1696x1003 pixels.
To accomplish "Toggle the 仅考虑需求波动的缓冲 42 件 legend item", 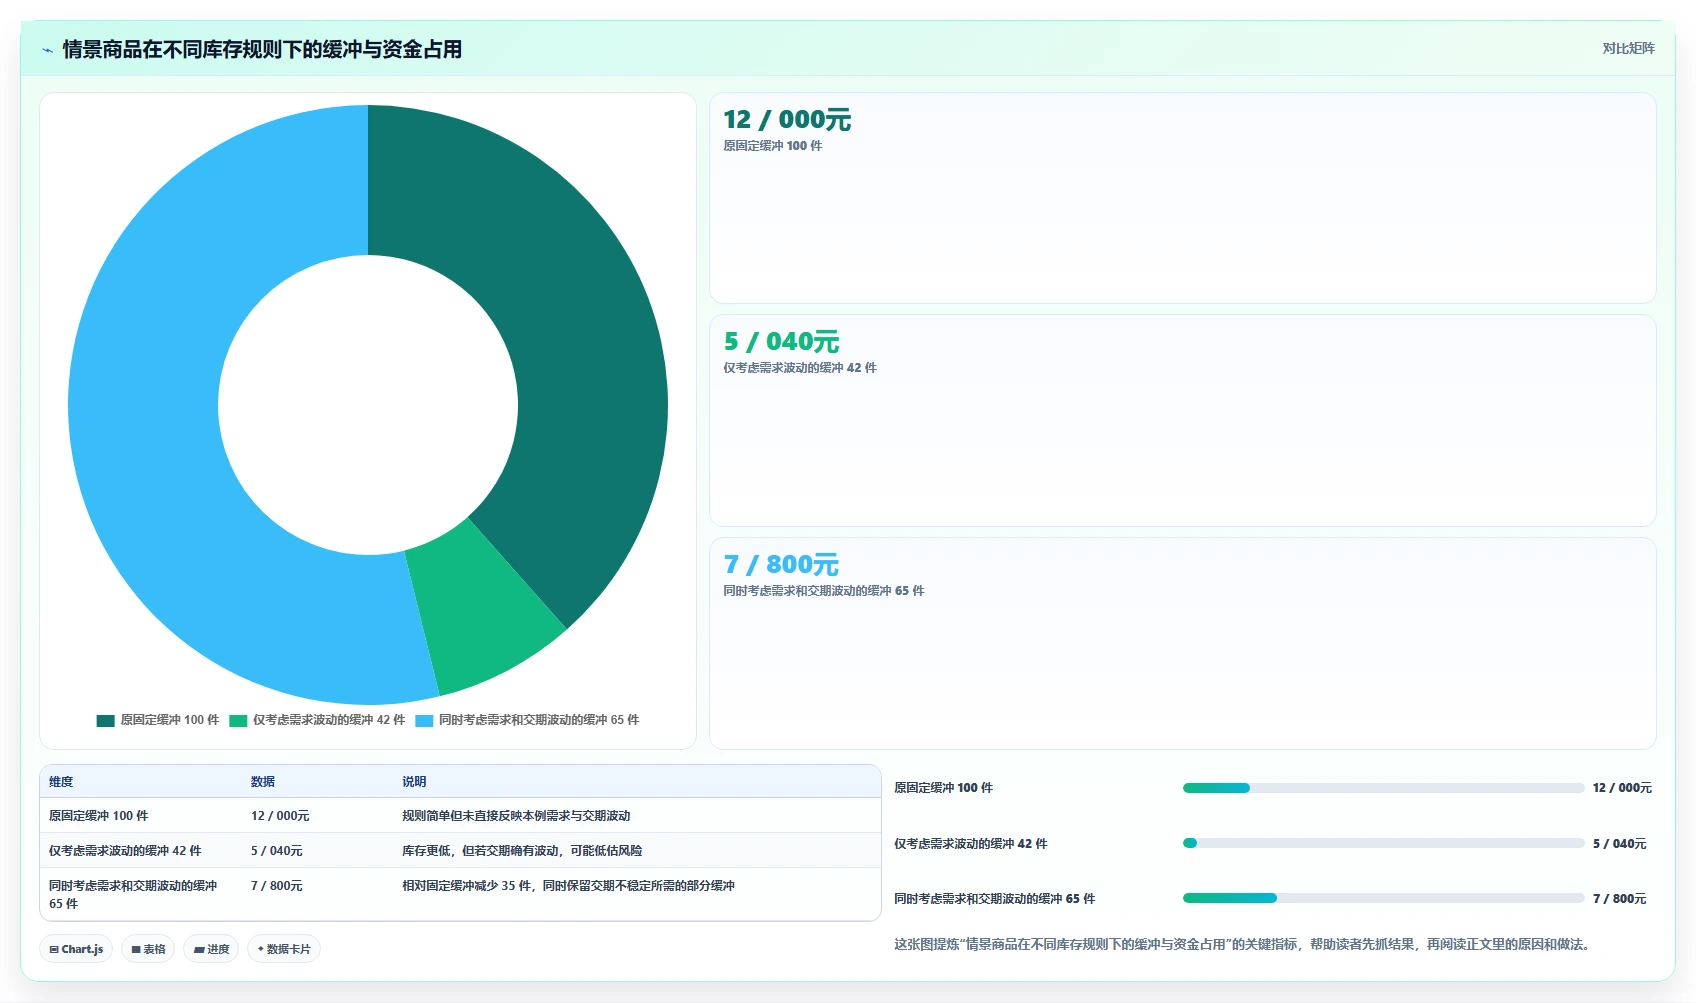I will [317, 720].
